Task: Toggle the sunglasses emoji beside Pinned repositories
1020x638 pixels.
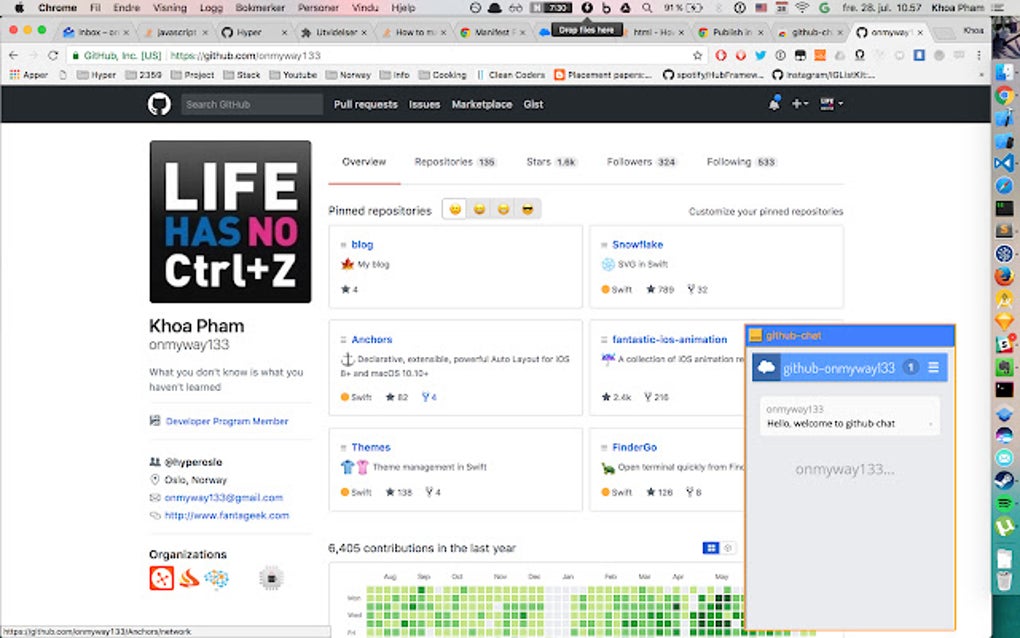Action: [527, 209]
